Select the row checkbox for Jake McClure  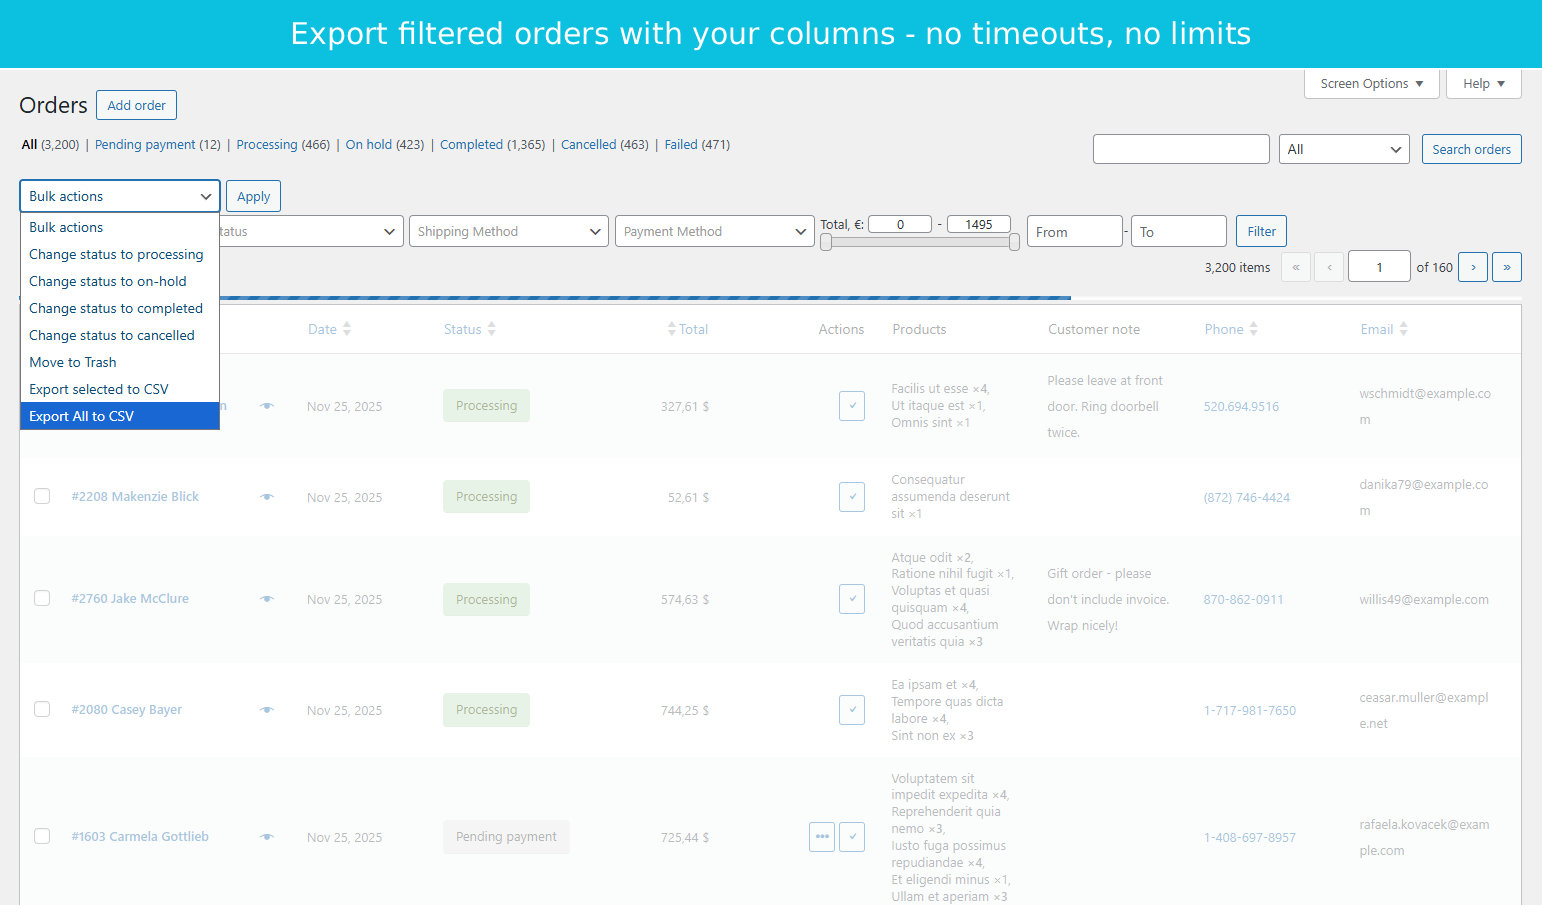click(41, 598)
